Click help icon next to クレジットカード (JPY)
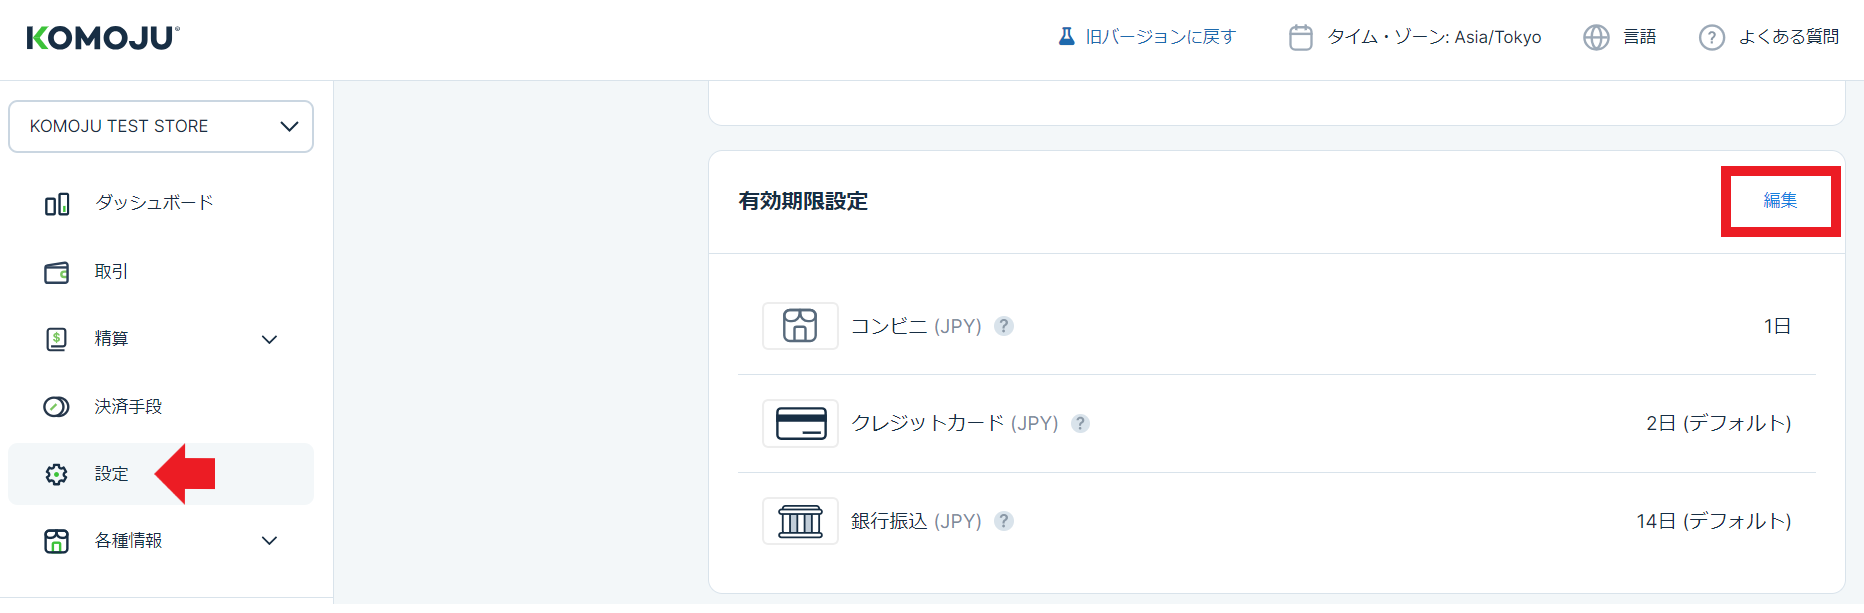This screenshot has height=613, width=1864. 1080,424
